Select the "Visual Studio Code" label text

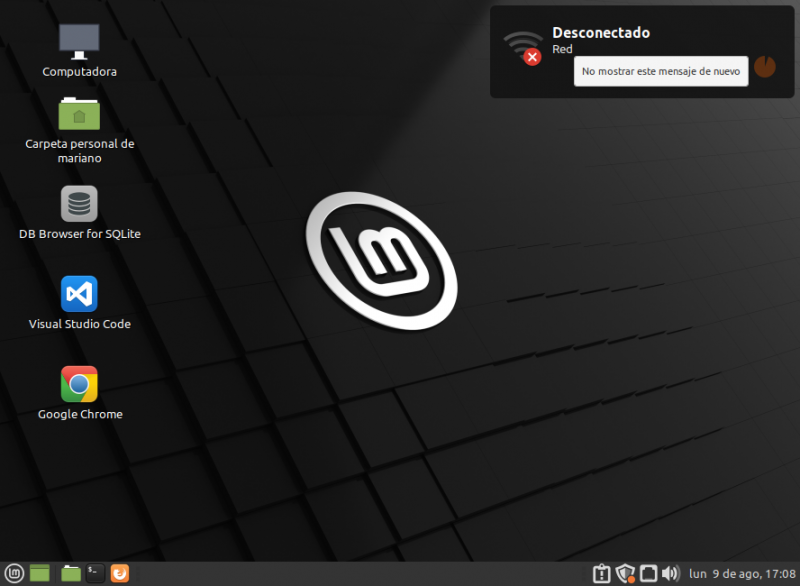(x=80, y=324)
